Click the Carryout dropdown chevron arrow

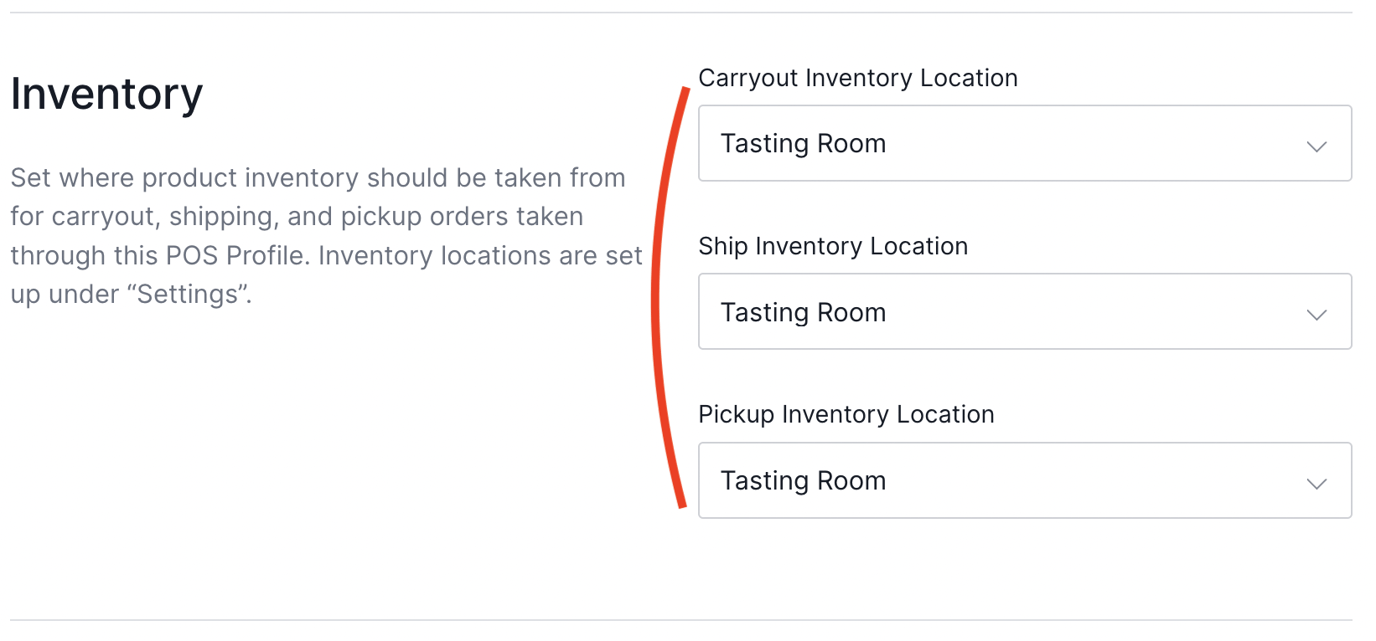pos(1316,145)
